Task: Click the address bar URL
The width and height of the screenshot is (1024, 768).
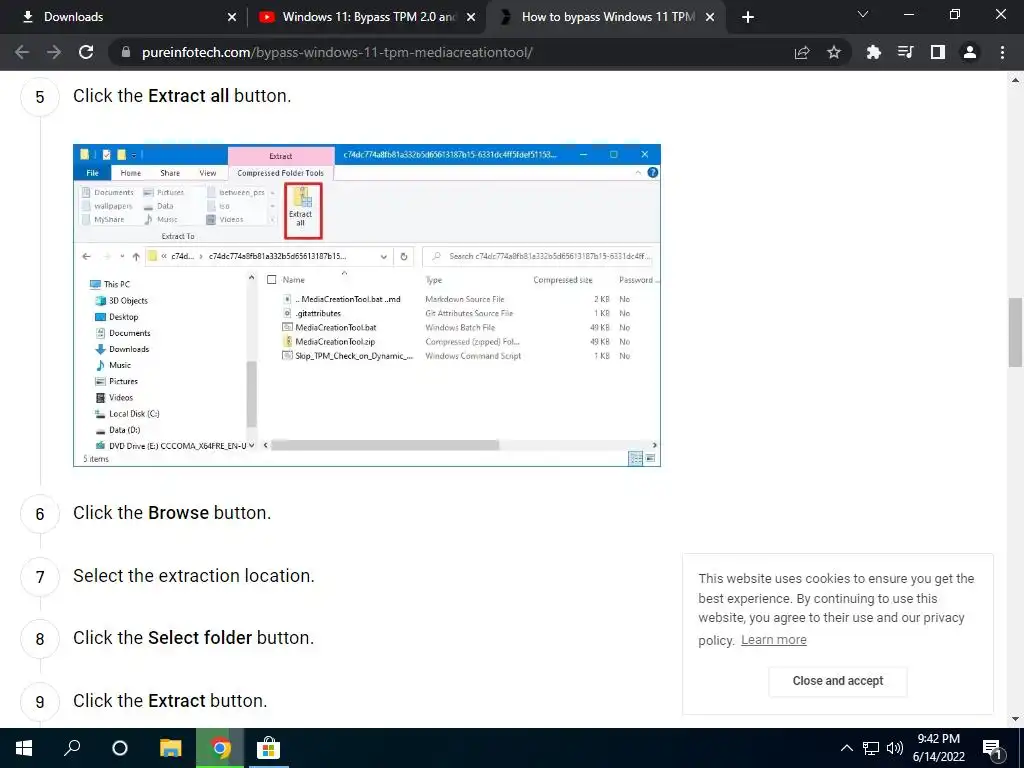Action: coord(337,52)
